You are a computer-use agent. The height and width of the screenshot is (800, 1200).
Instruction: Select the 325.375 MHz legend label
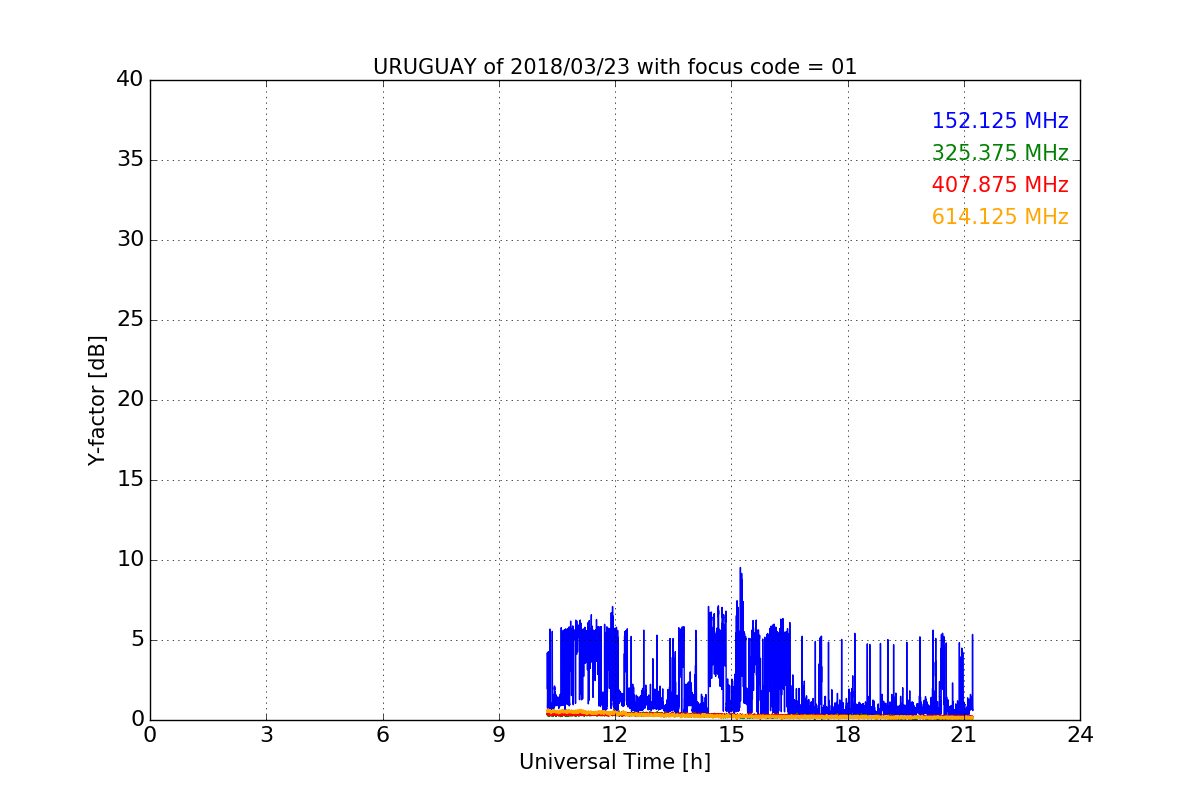pos(1000,153)
